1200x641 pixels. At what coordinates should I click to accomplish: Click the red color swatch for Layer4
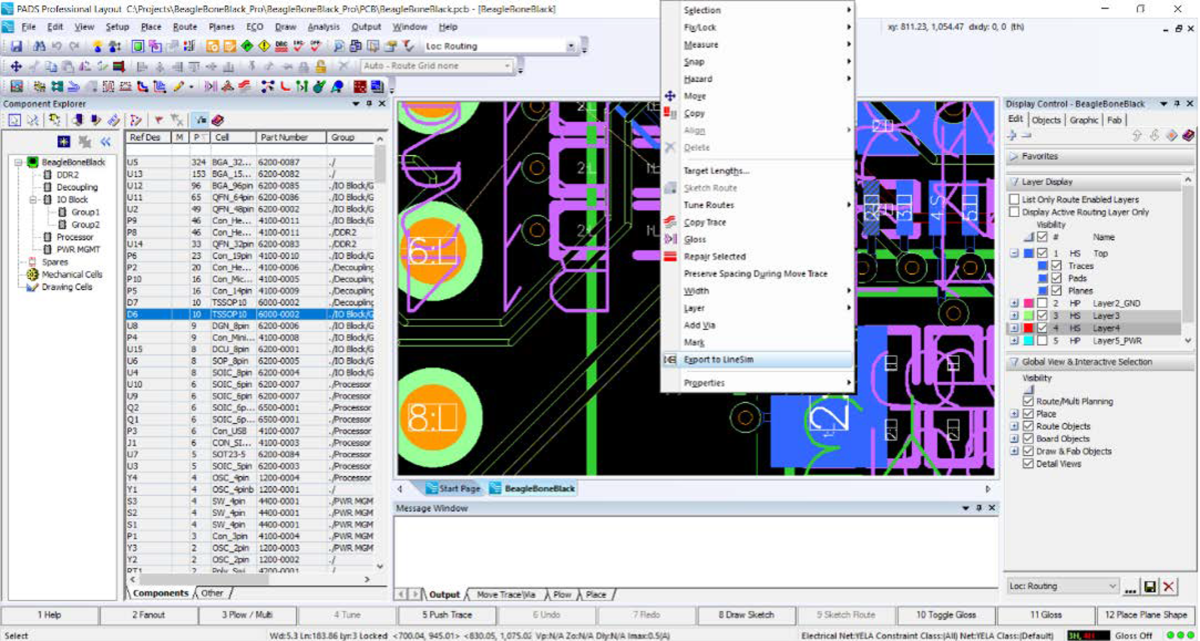click(x=1029, y=328)
